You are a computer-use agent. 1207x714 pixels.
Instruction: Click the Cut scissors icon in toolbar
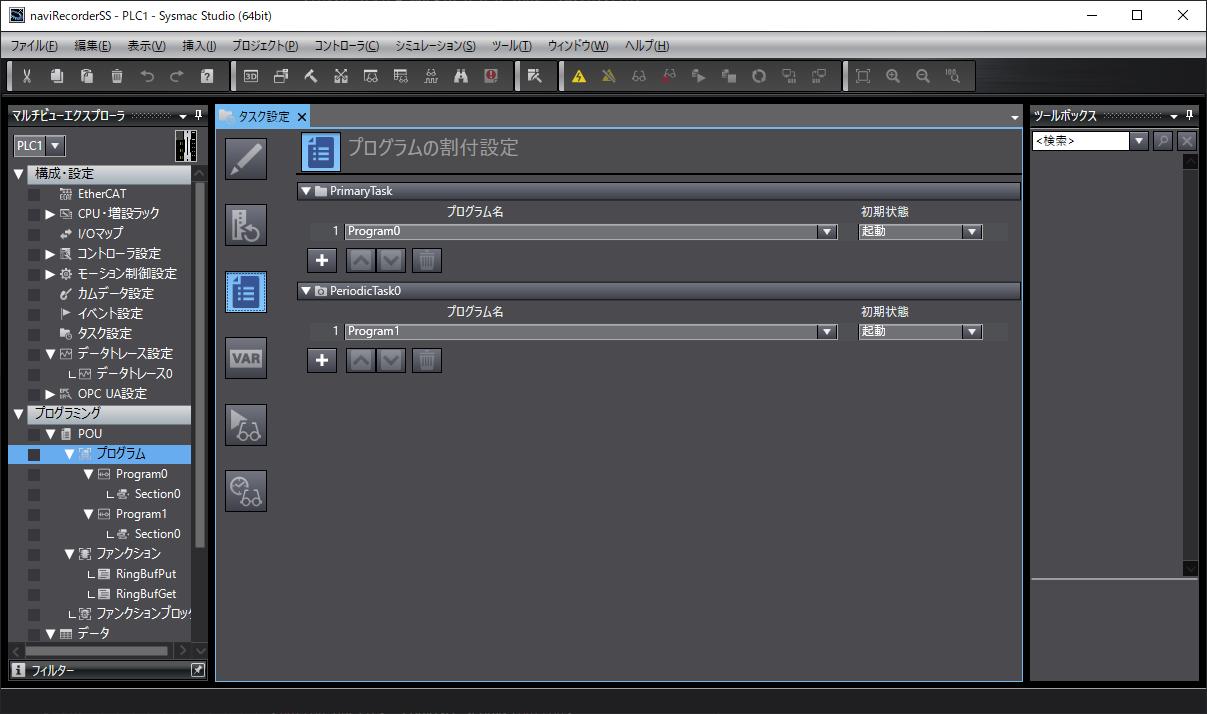pyautogui.click(x=28, y=76)
